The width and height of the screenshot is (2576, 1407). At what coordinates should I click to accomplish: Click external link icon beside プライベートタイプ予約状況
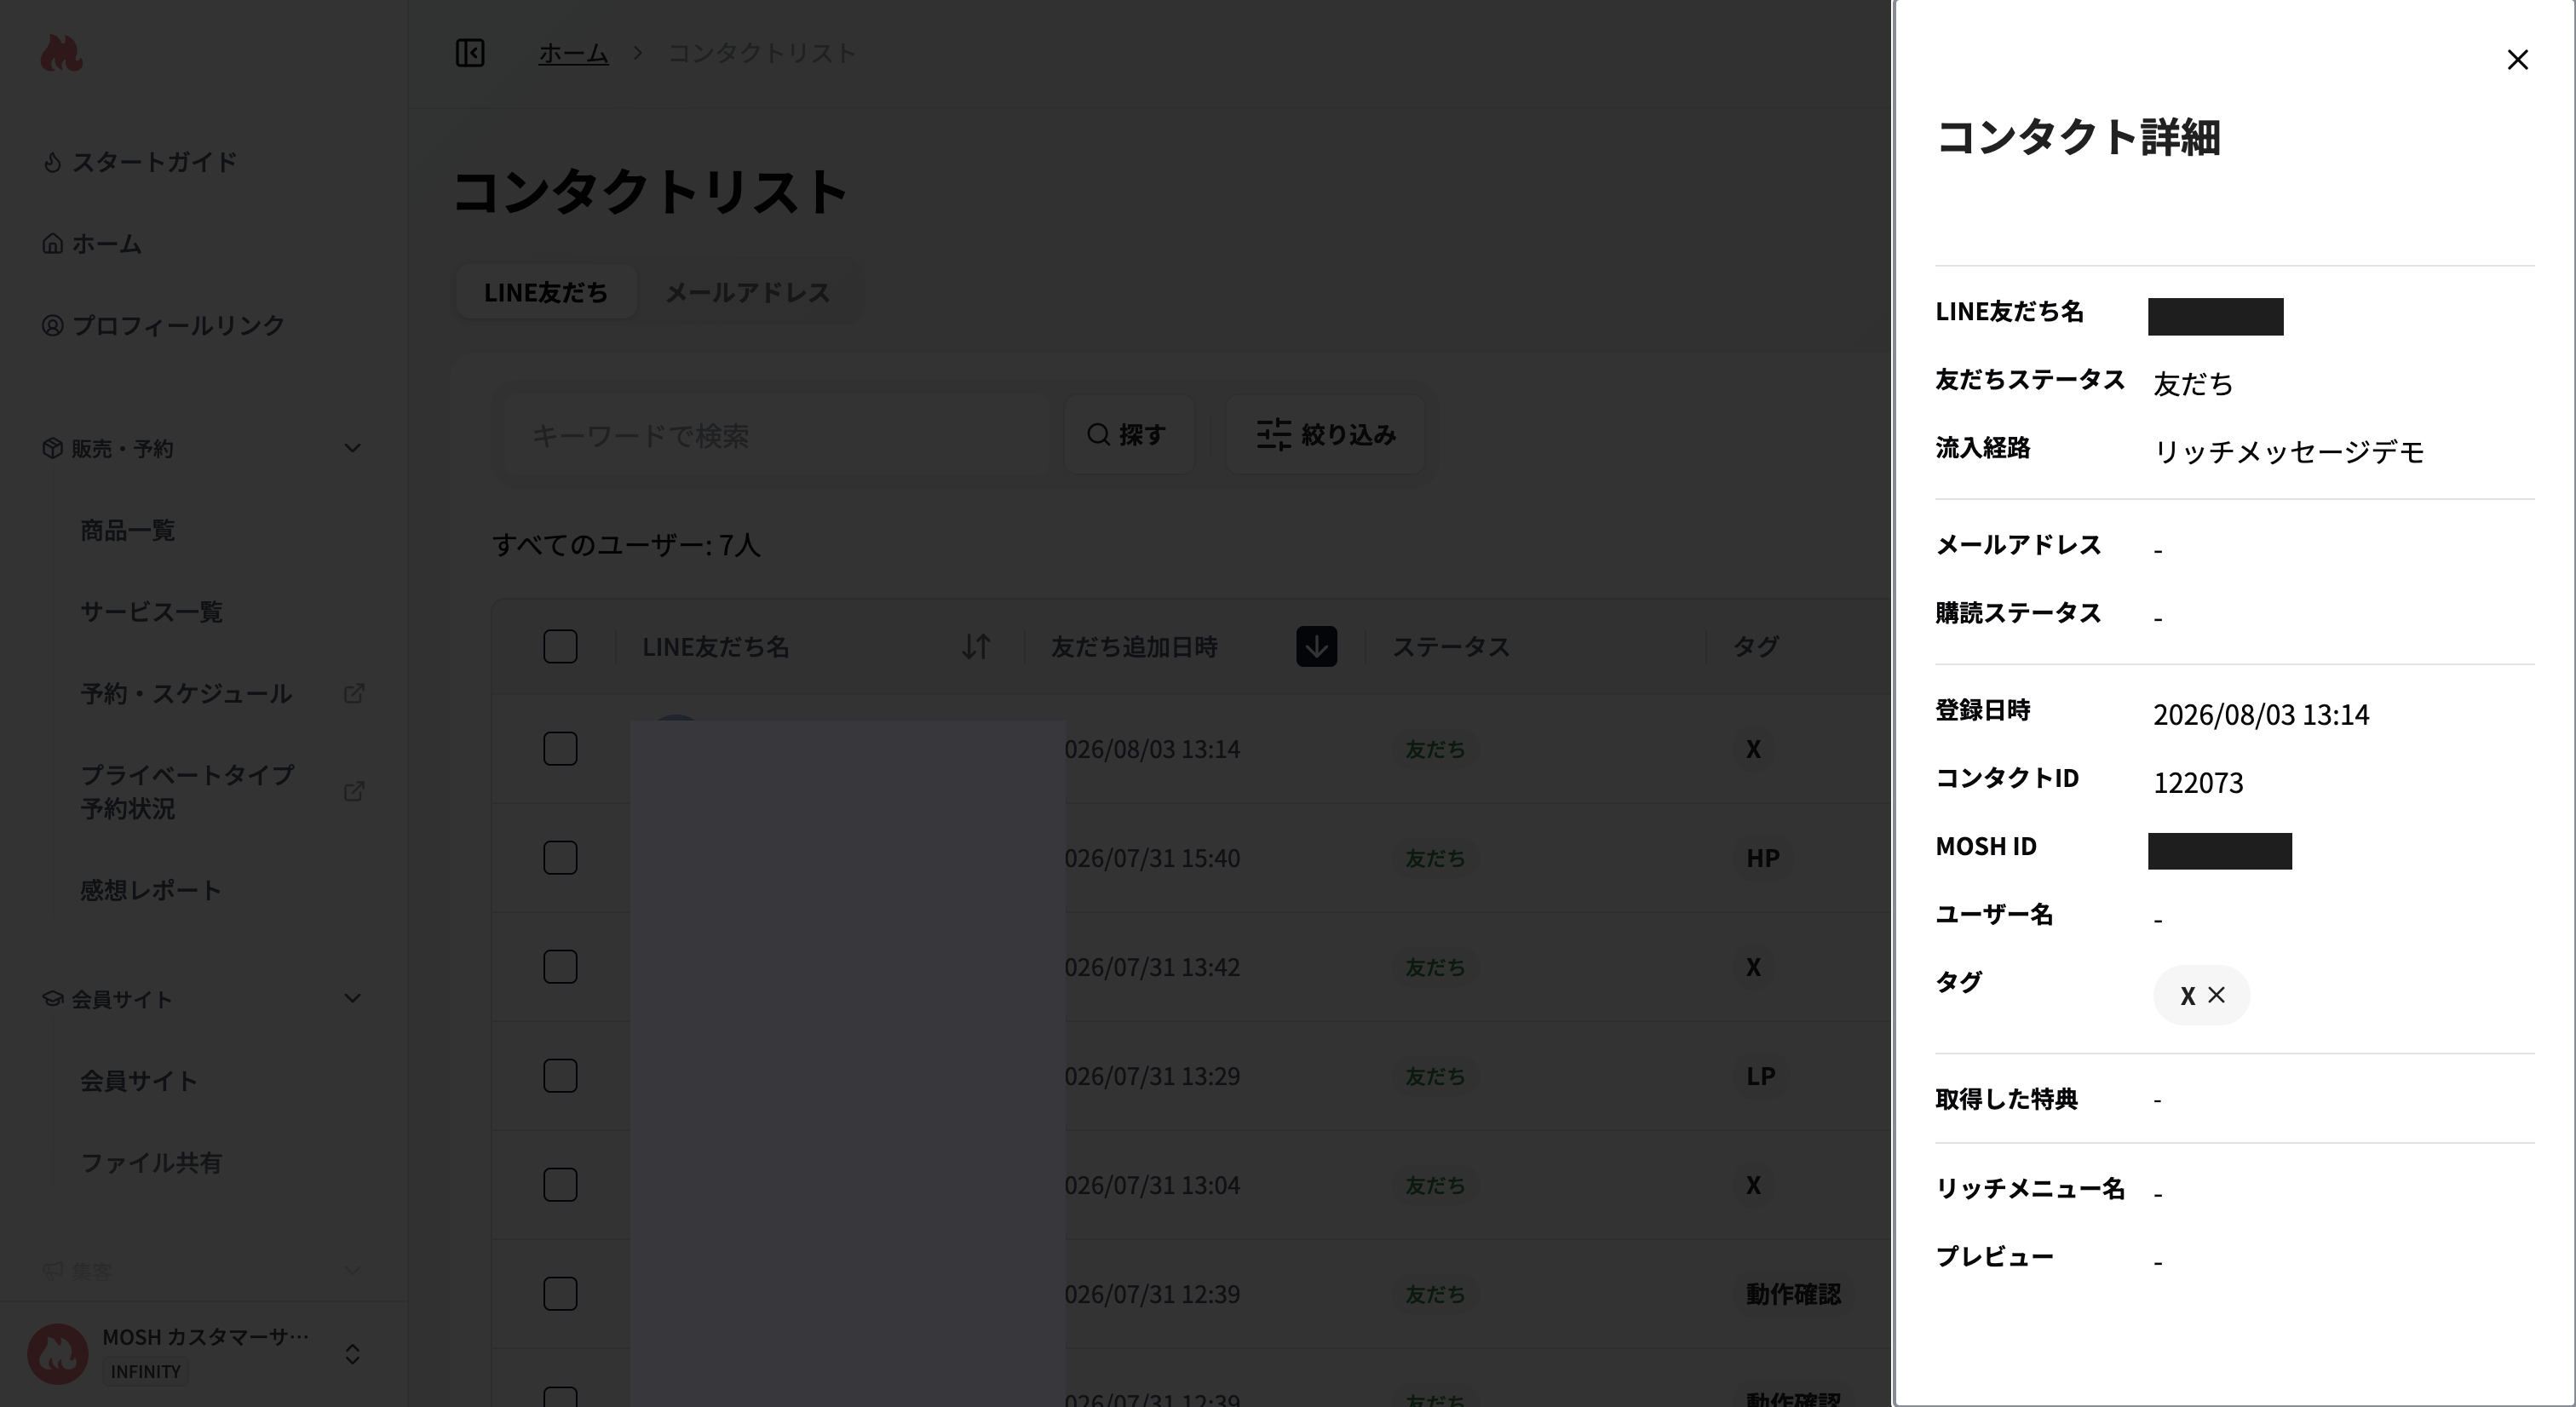click(354, 791)
